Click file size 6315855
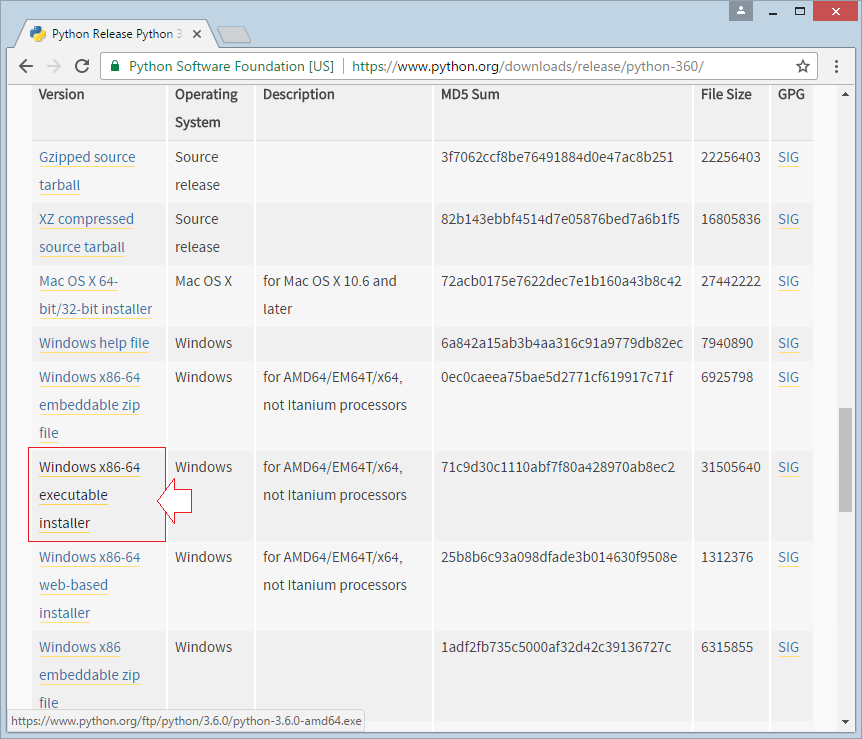This screenshot has width=862, height=739. pos(727,647)
